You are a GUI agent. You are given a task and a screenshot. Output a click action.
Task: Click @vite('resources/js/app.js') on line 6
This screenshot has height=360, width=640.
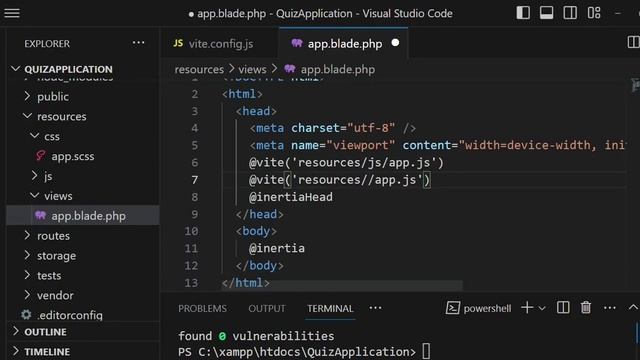[346, 163]
